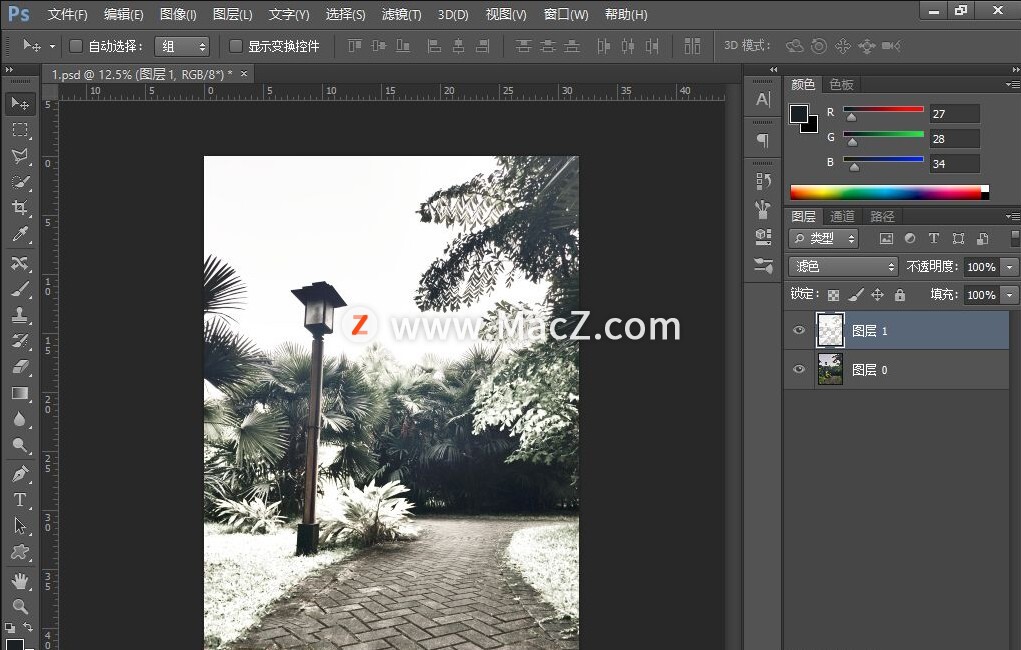Select the 图层 0 thumbnail
This screenshot has width=1021, height=650.
point(830,369)
